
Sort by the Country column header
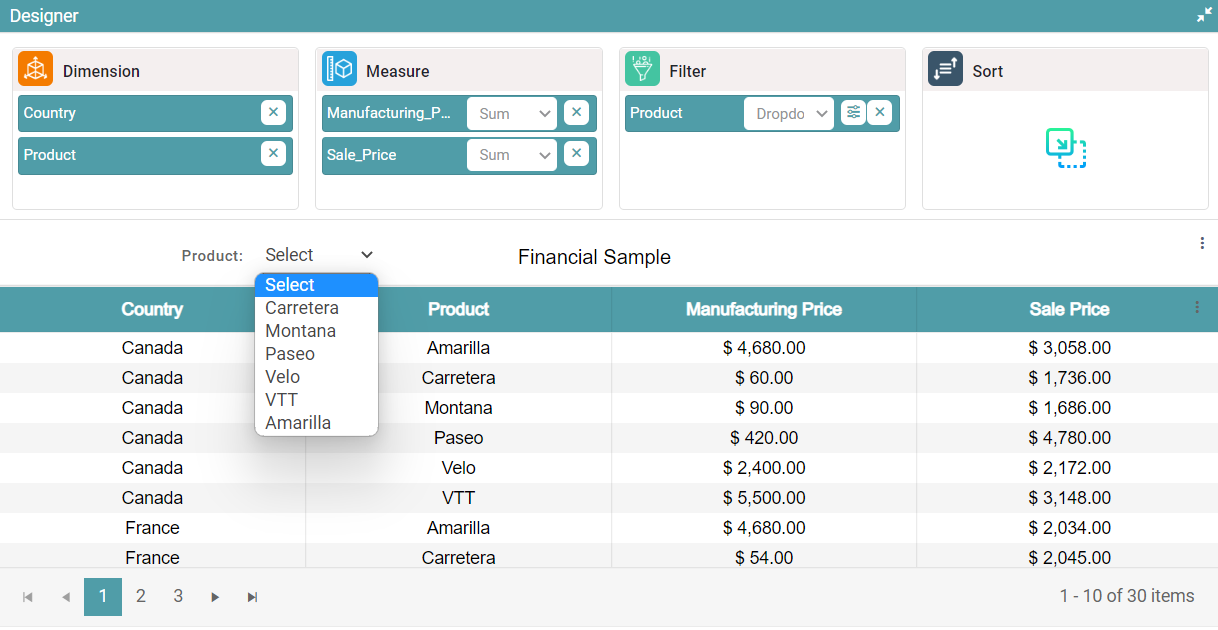[152, 309]
